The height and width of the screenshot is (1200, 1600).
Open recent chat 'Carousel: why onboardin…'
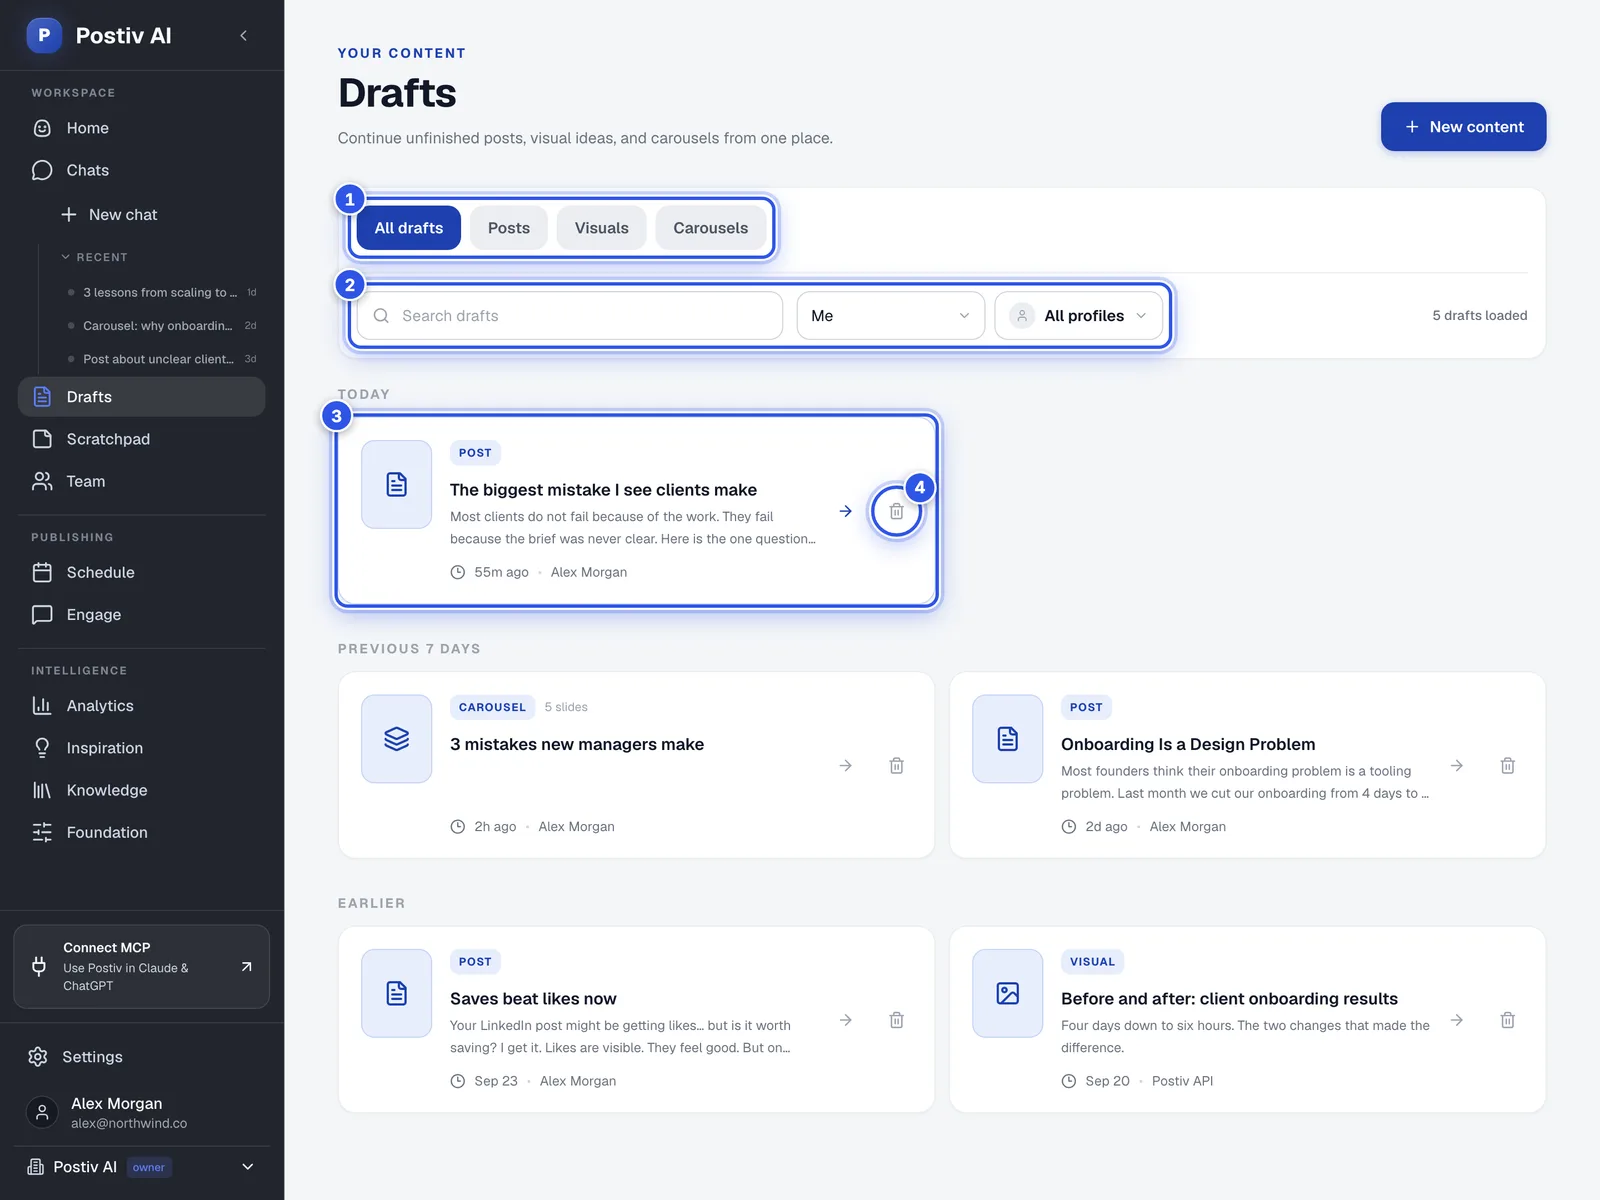coord(160,326)
